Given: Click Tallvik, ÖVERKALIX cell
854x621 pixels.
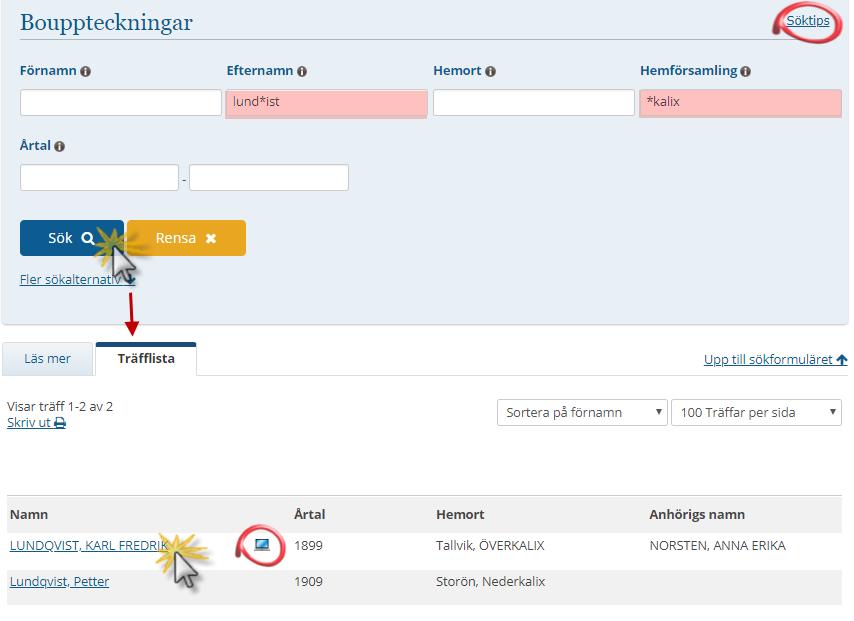Looking at the screenshot, I should [490, 545].
